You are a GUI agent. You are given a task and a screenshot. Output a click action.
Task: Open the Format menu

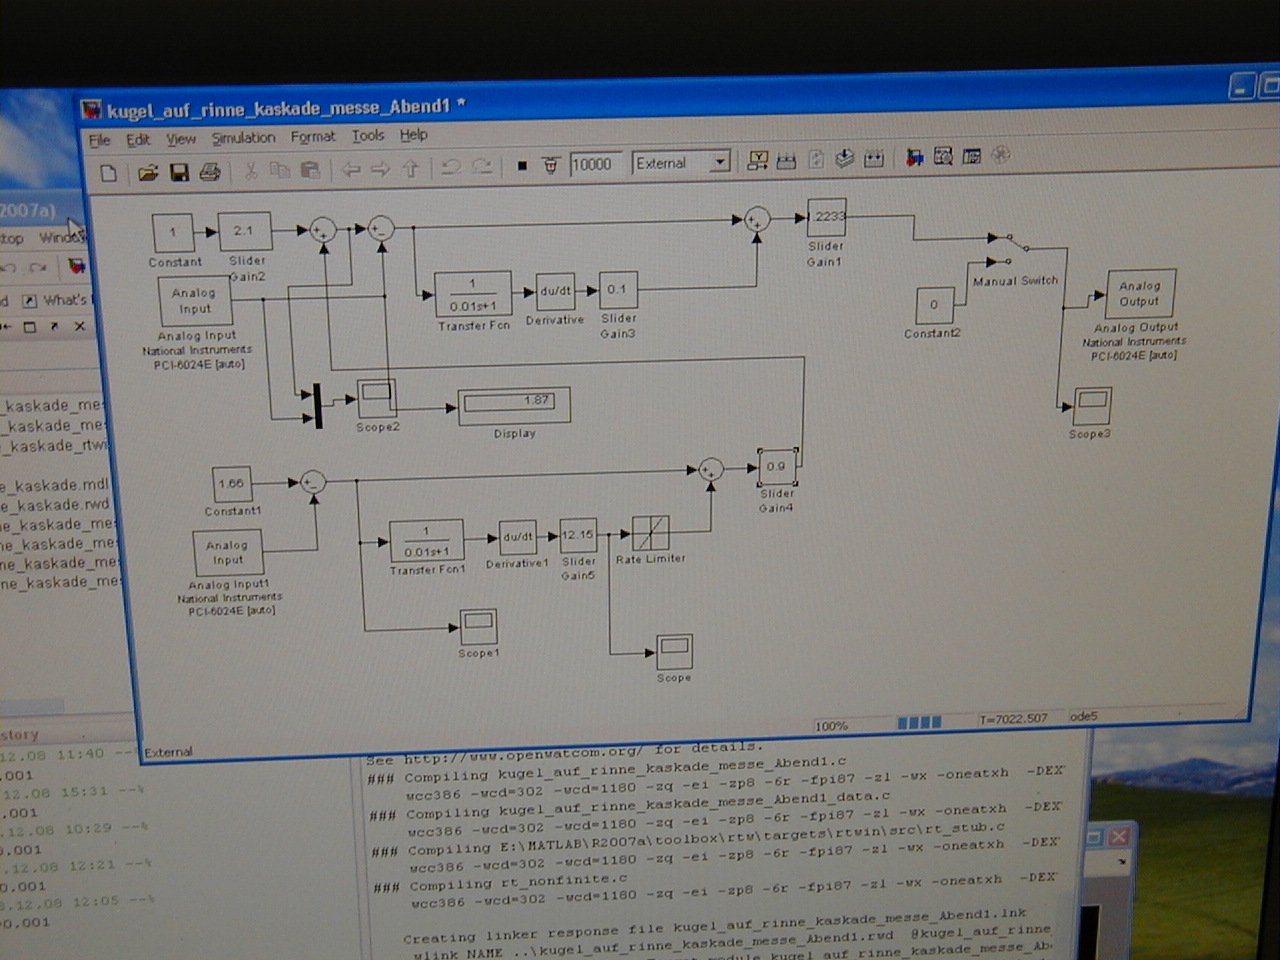(x=313, y=136)
